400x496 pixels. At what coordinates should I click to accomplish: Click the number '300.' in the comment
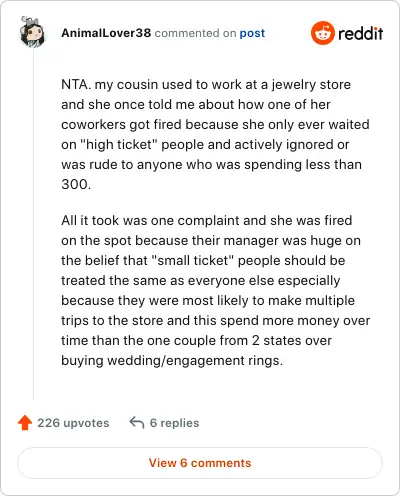point(76,184)
